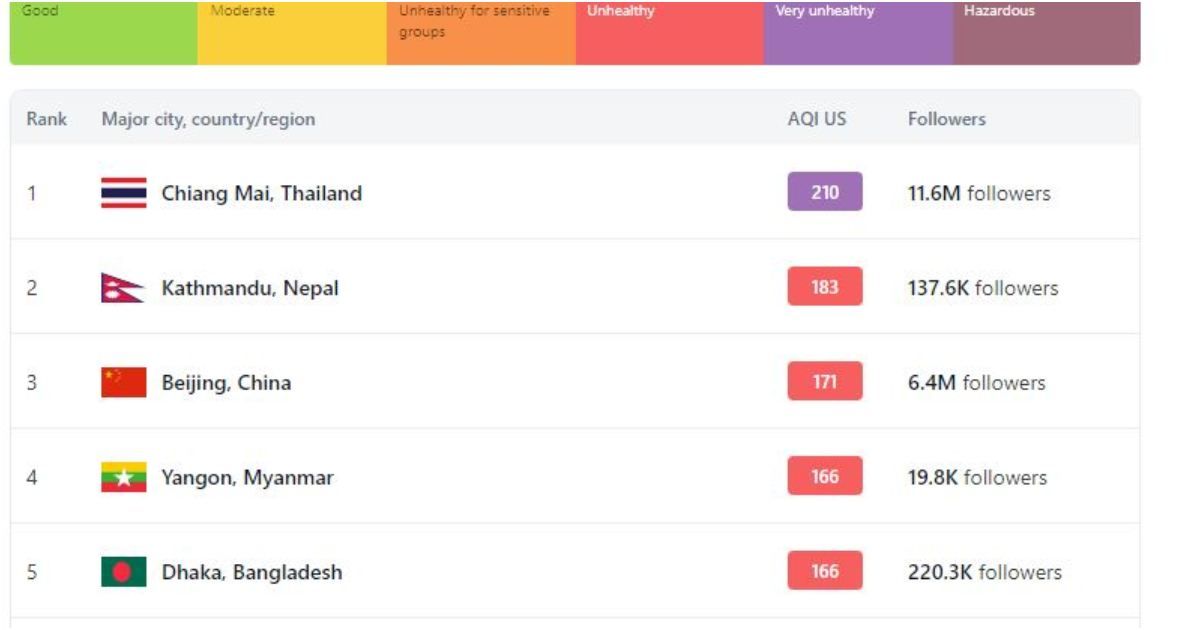
Task: Click the red 183 AQI badge
Action: pyautogui.click(x=825, y=287)
